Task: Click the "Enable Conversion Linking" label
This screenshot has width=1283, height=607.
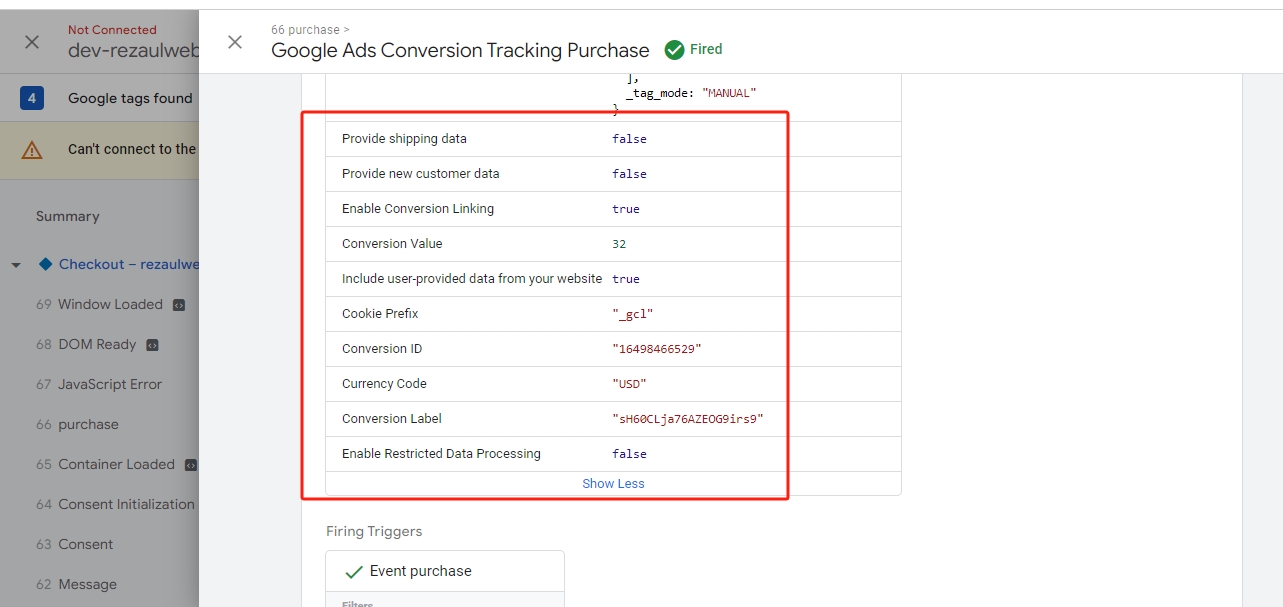Action: point(418,208)
